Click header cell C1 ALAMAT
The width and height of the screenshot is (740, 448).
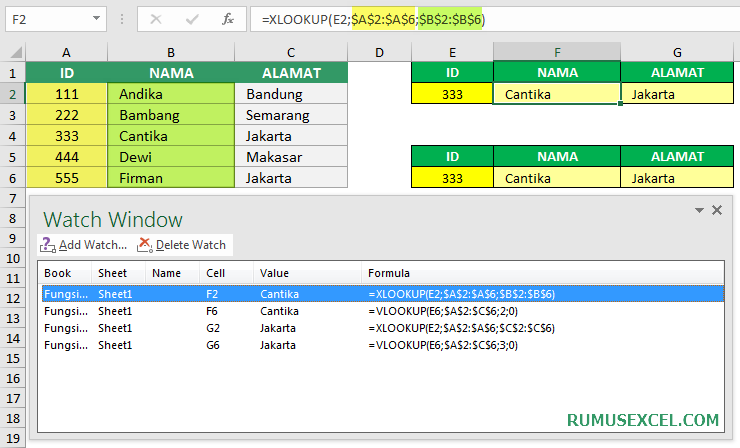tap(291, 73)
